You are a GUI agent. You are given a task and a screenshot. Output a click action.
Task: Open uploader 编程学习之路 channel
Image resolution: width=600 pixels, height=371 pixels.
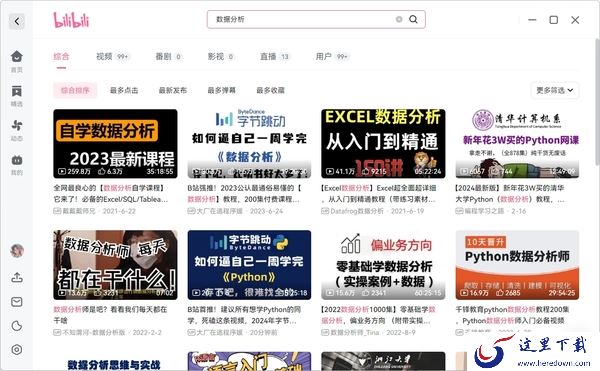pos(484,211)
